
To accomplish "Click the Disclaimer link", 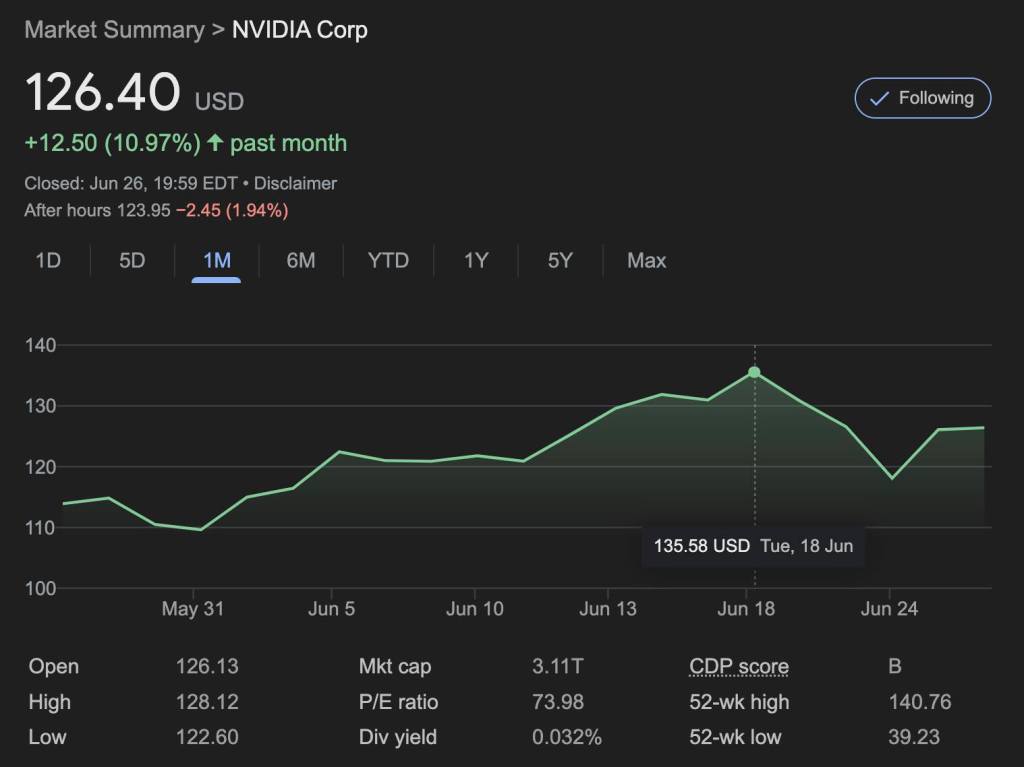I will point(295,184).
